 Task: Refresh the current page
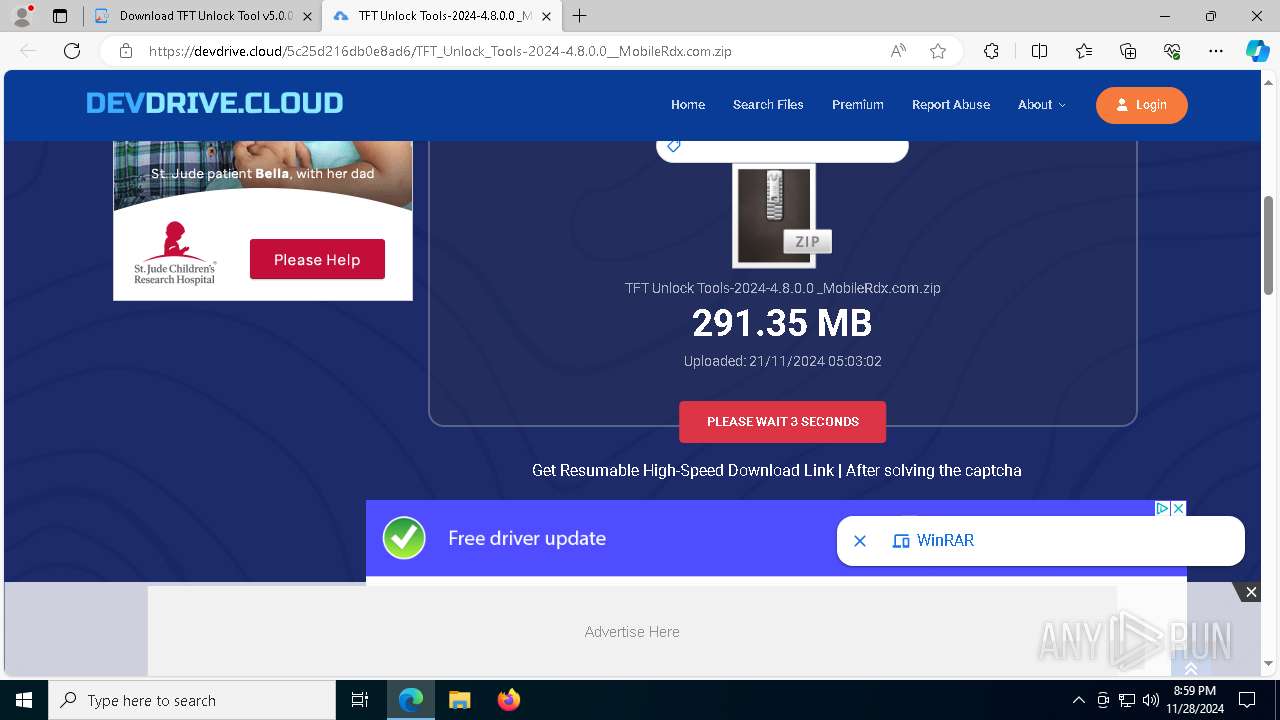click(x=72, y=51)
